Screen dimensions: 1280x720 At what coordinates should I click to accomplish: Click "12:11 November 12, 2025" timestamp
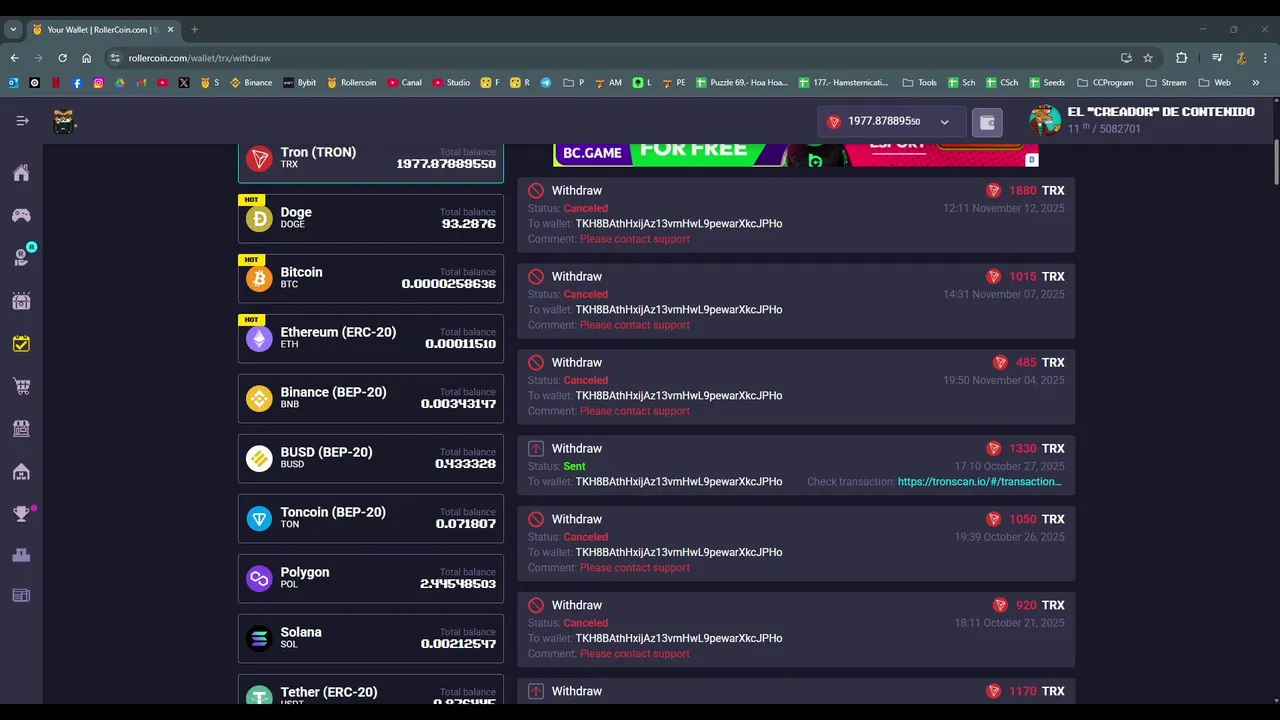click(x=1004, y=209)
